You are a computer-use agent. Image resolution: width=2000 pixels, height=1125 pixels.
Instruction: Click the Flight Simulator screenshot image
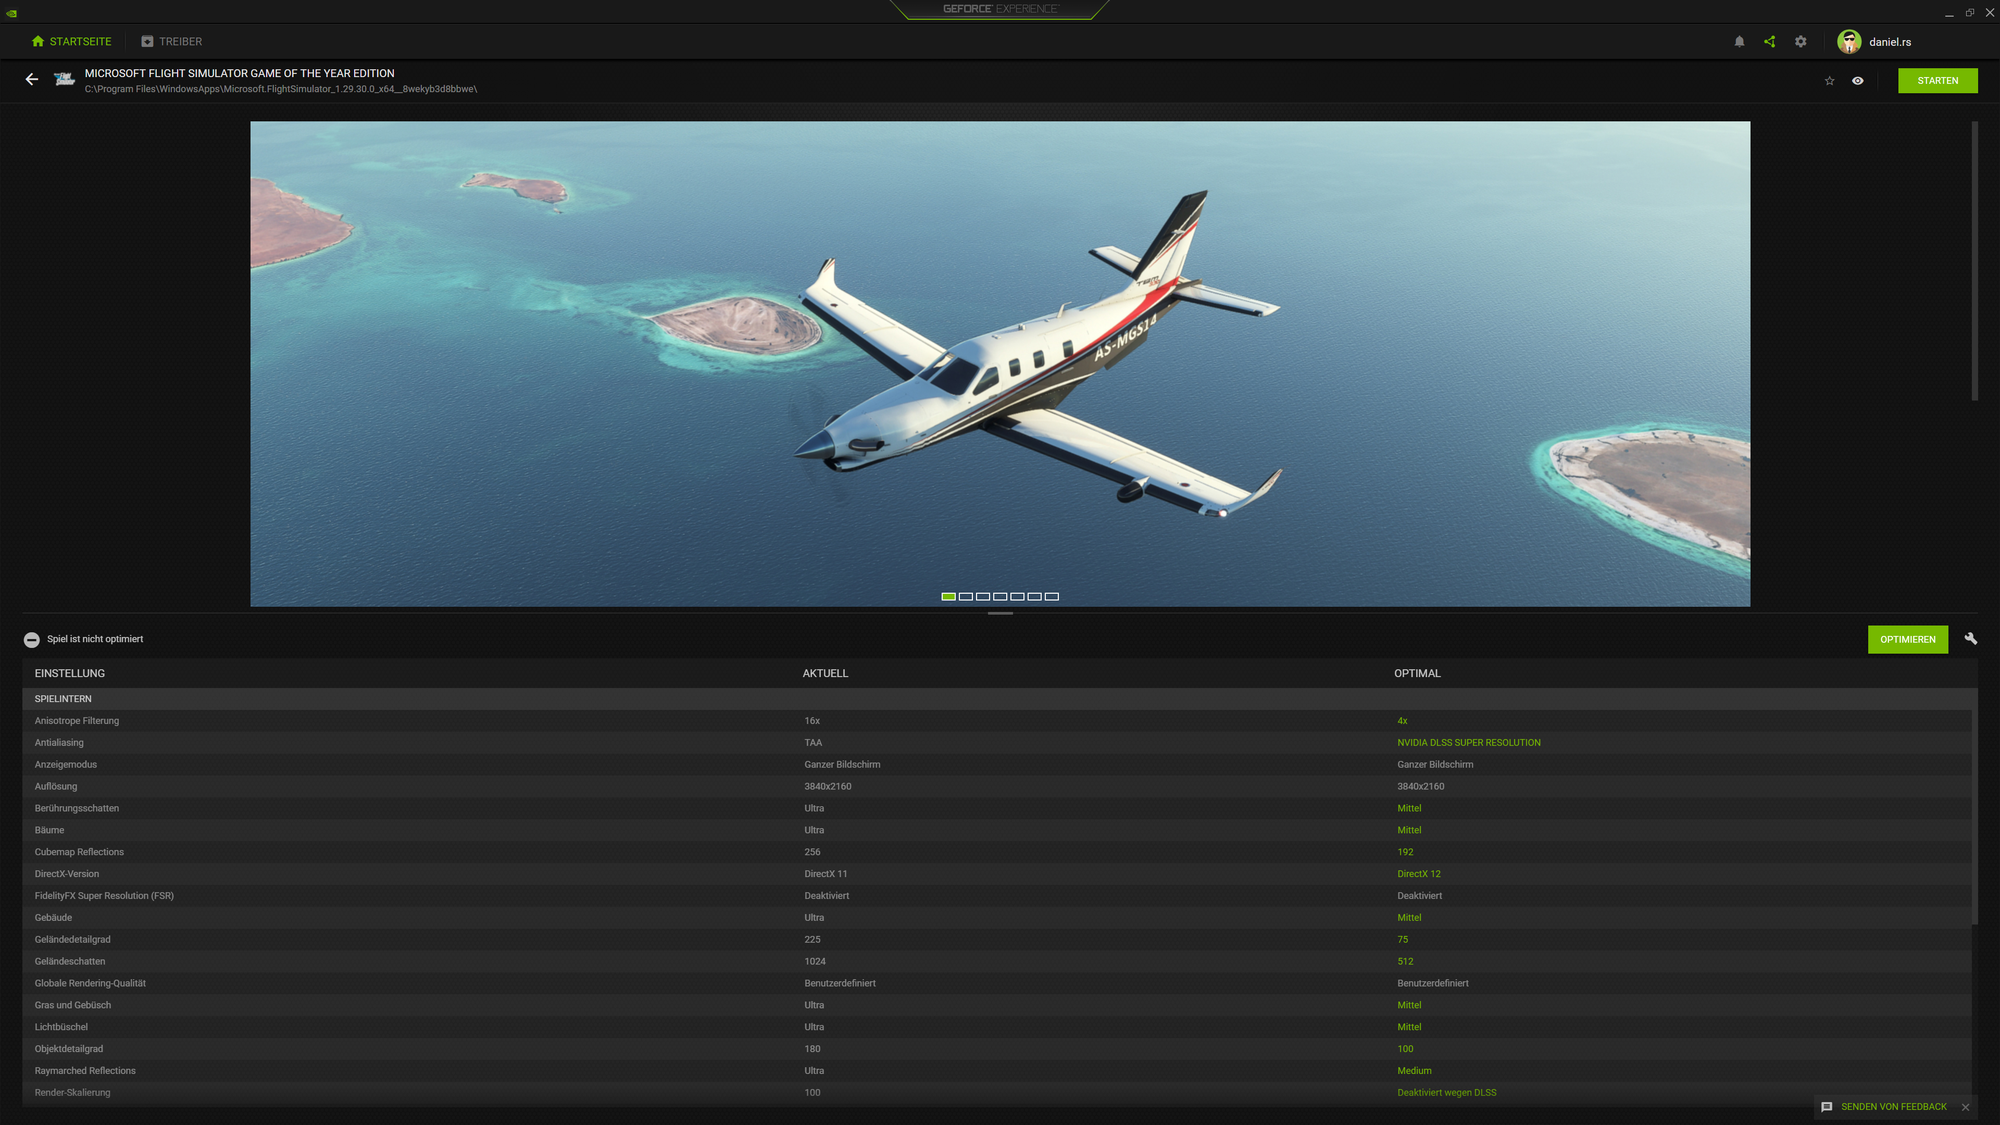(x=1000, y=364)
